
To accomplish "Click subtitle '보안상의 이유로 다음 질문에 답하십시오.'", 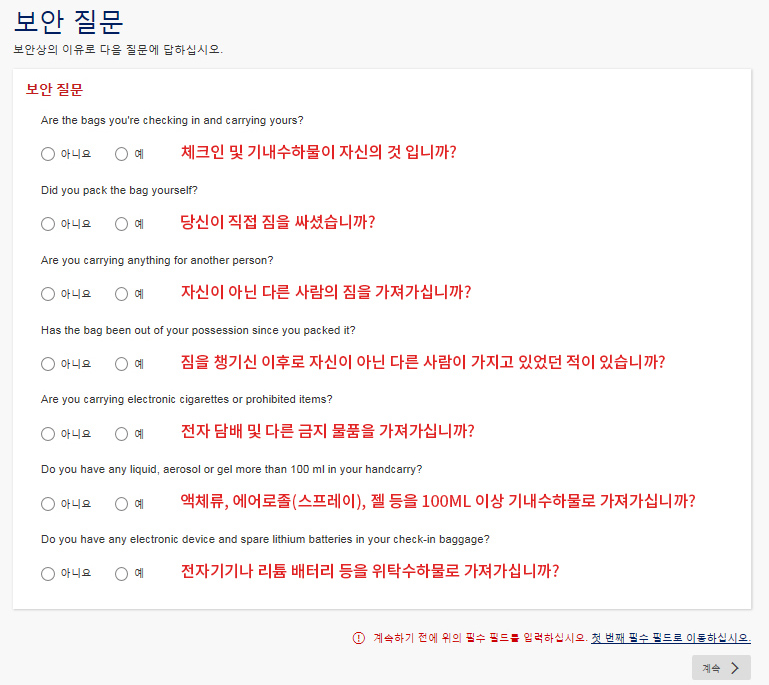I will 118,50.
